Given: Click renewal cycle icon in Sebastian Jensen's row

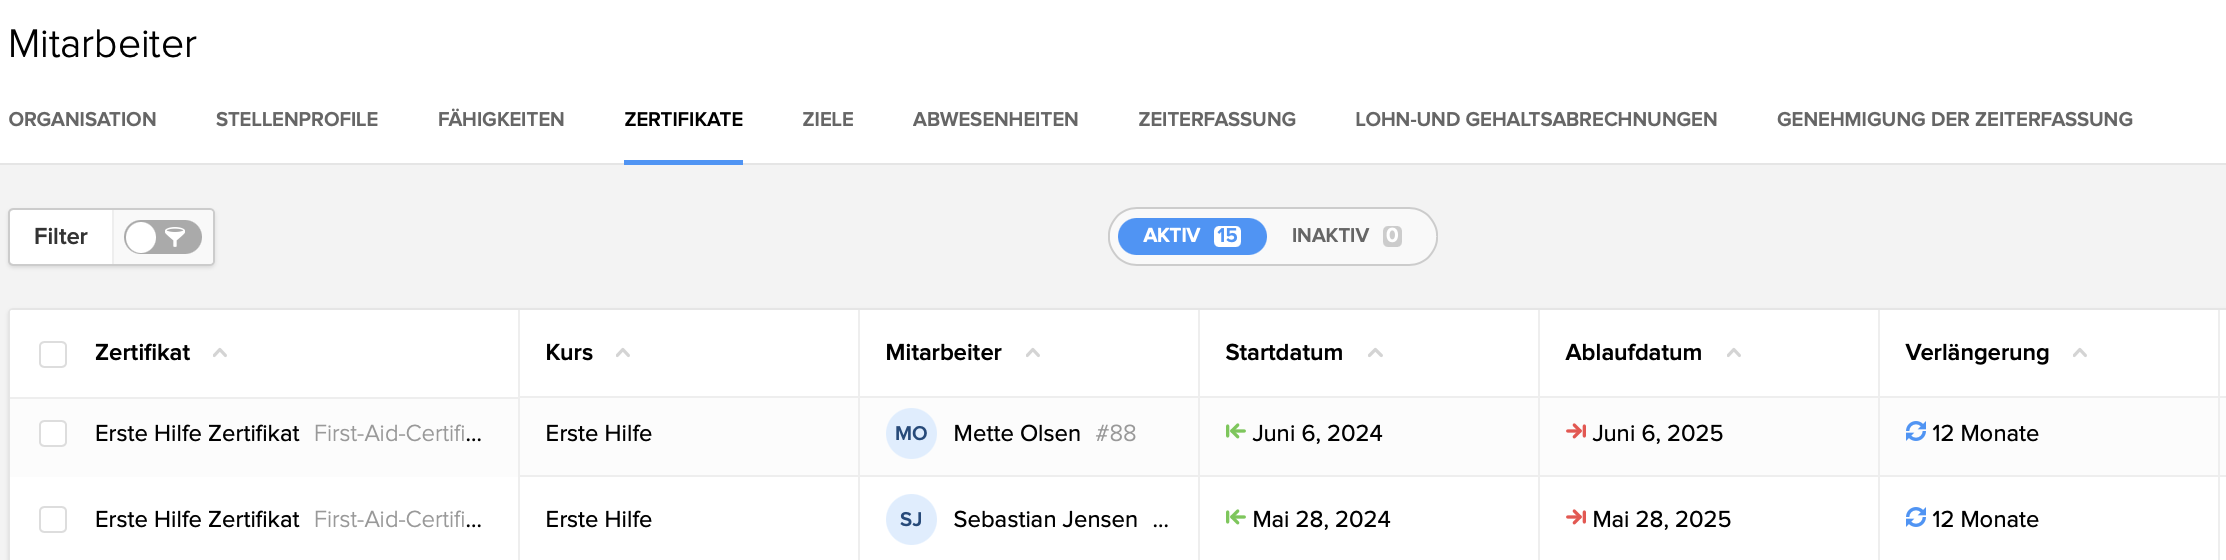Looking at the screenshot, I should [x=1915, y=517].
